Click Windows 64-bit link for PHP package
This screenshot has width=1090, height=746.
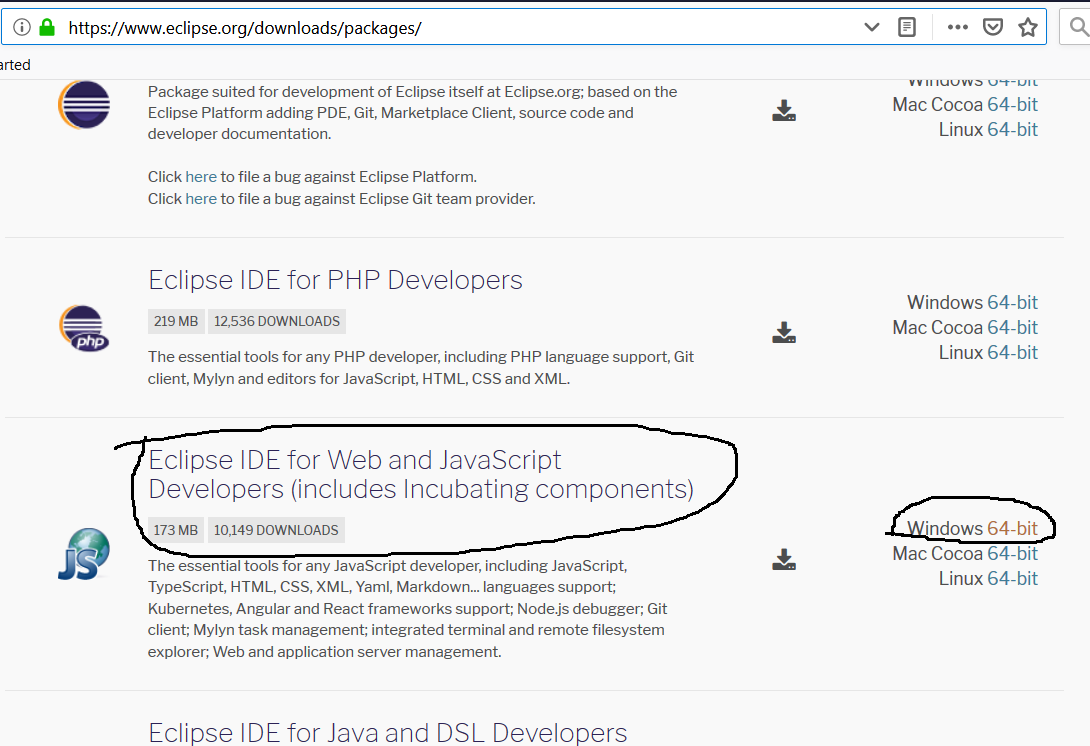click(1012, 302)
